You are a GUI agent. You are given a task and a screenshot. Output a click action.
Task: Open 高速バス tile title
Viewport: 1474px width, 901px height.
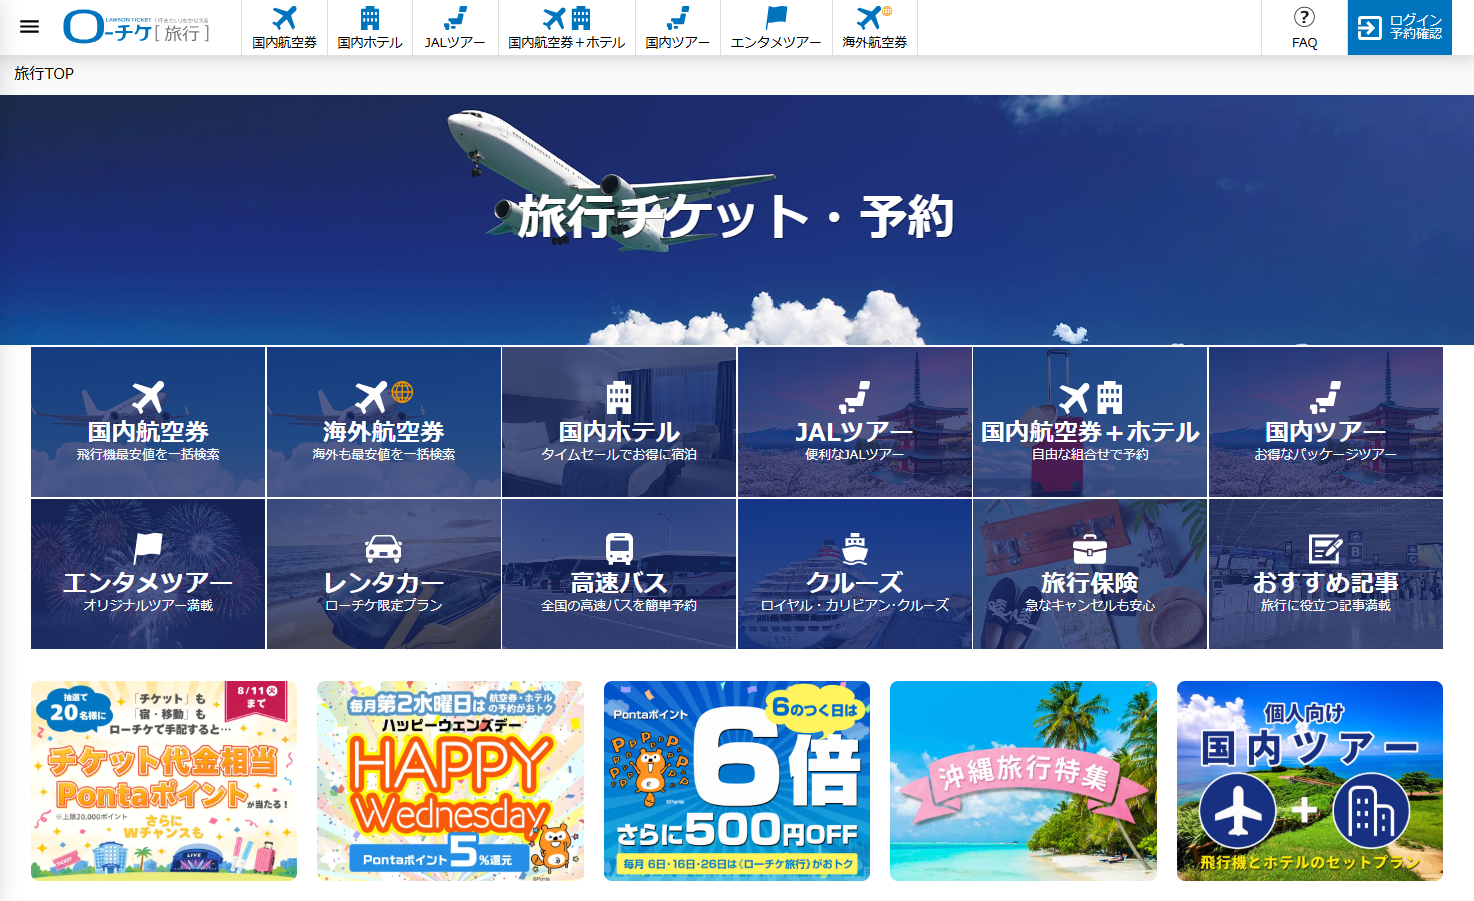619,583
